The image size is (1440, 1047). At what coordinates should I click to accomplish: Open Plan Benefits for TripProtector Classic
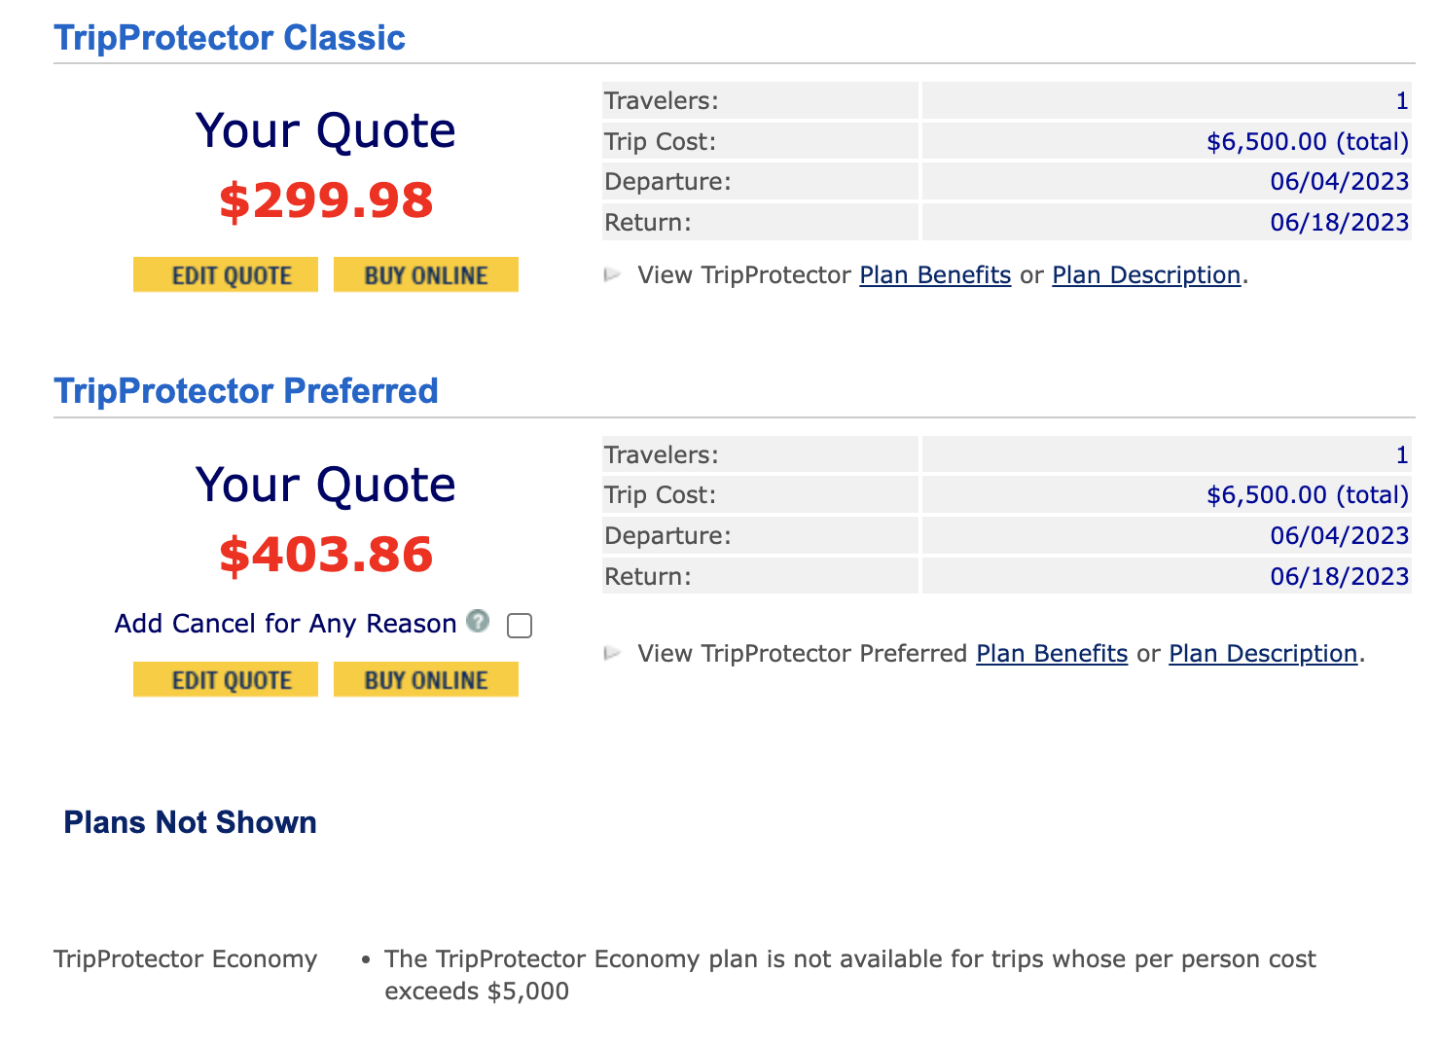(x=935, y=275)
